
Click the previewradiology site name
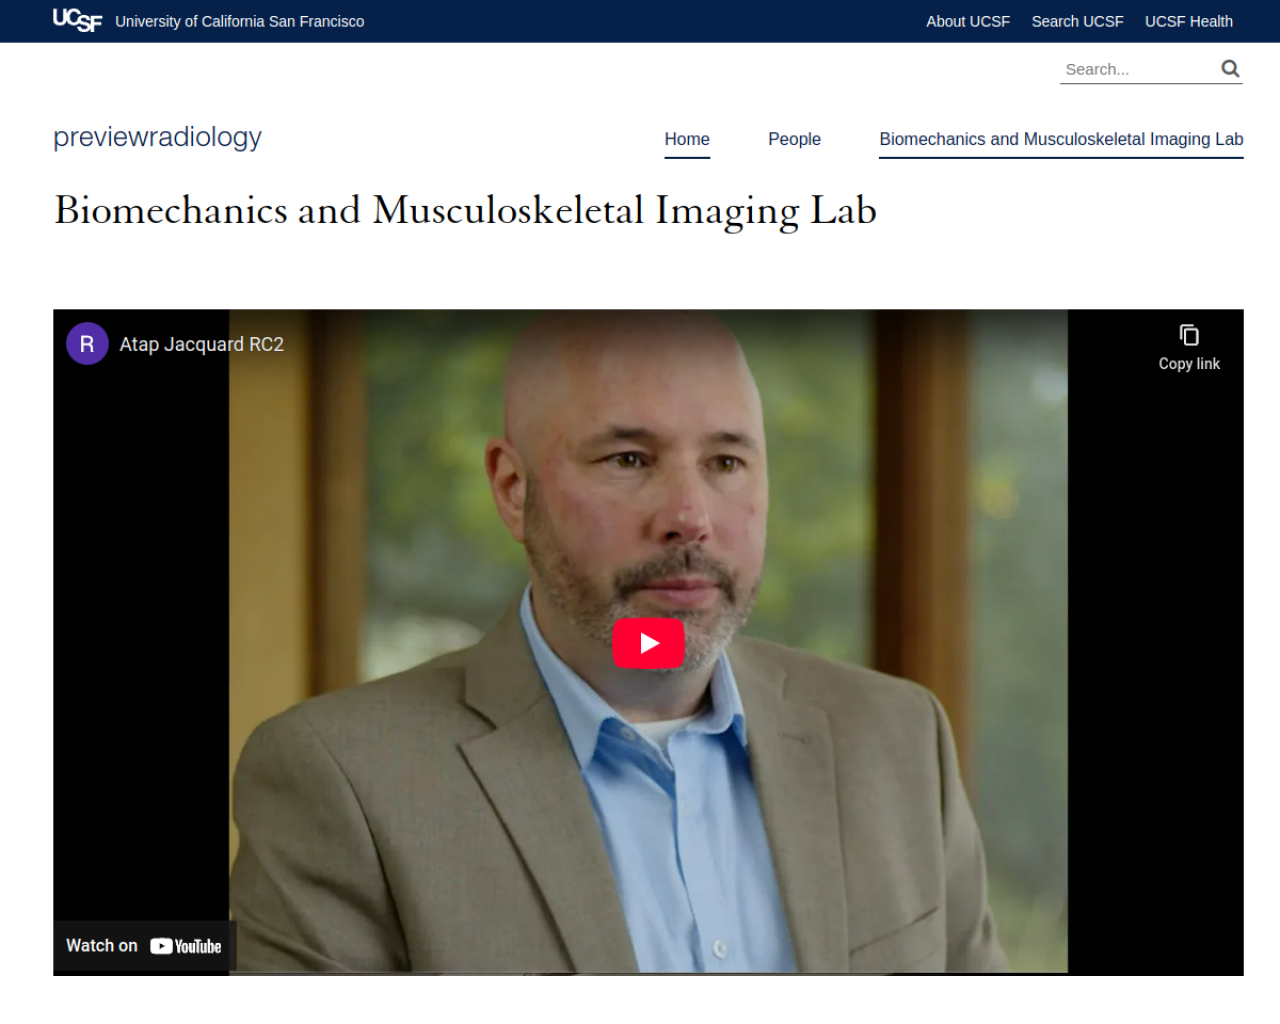click(x=157, y=137)
